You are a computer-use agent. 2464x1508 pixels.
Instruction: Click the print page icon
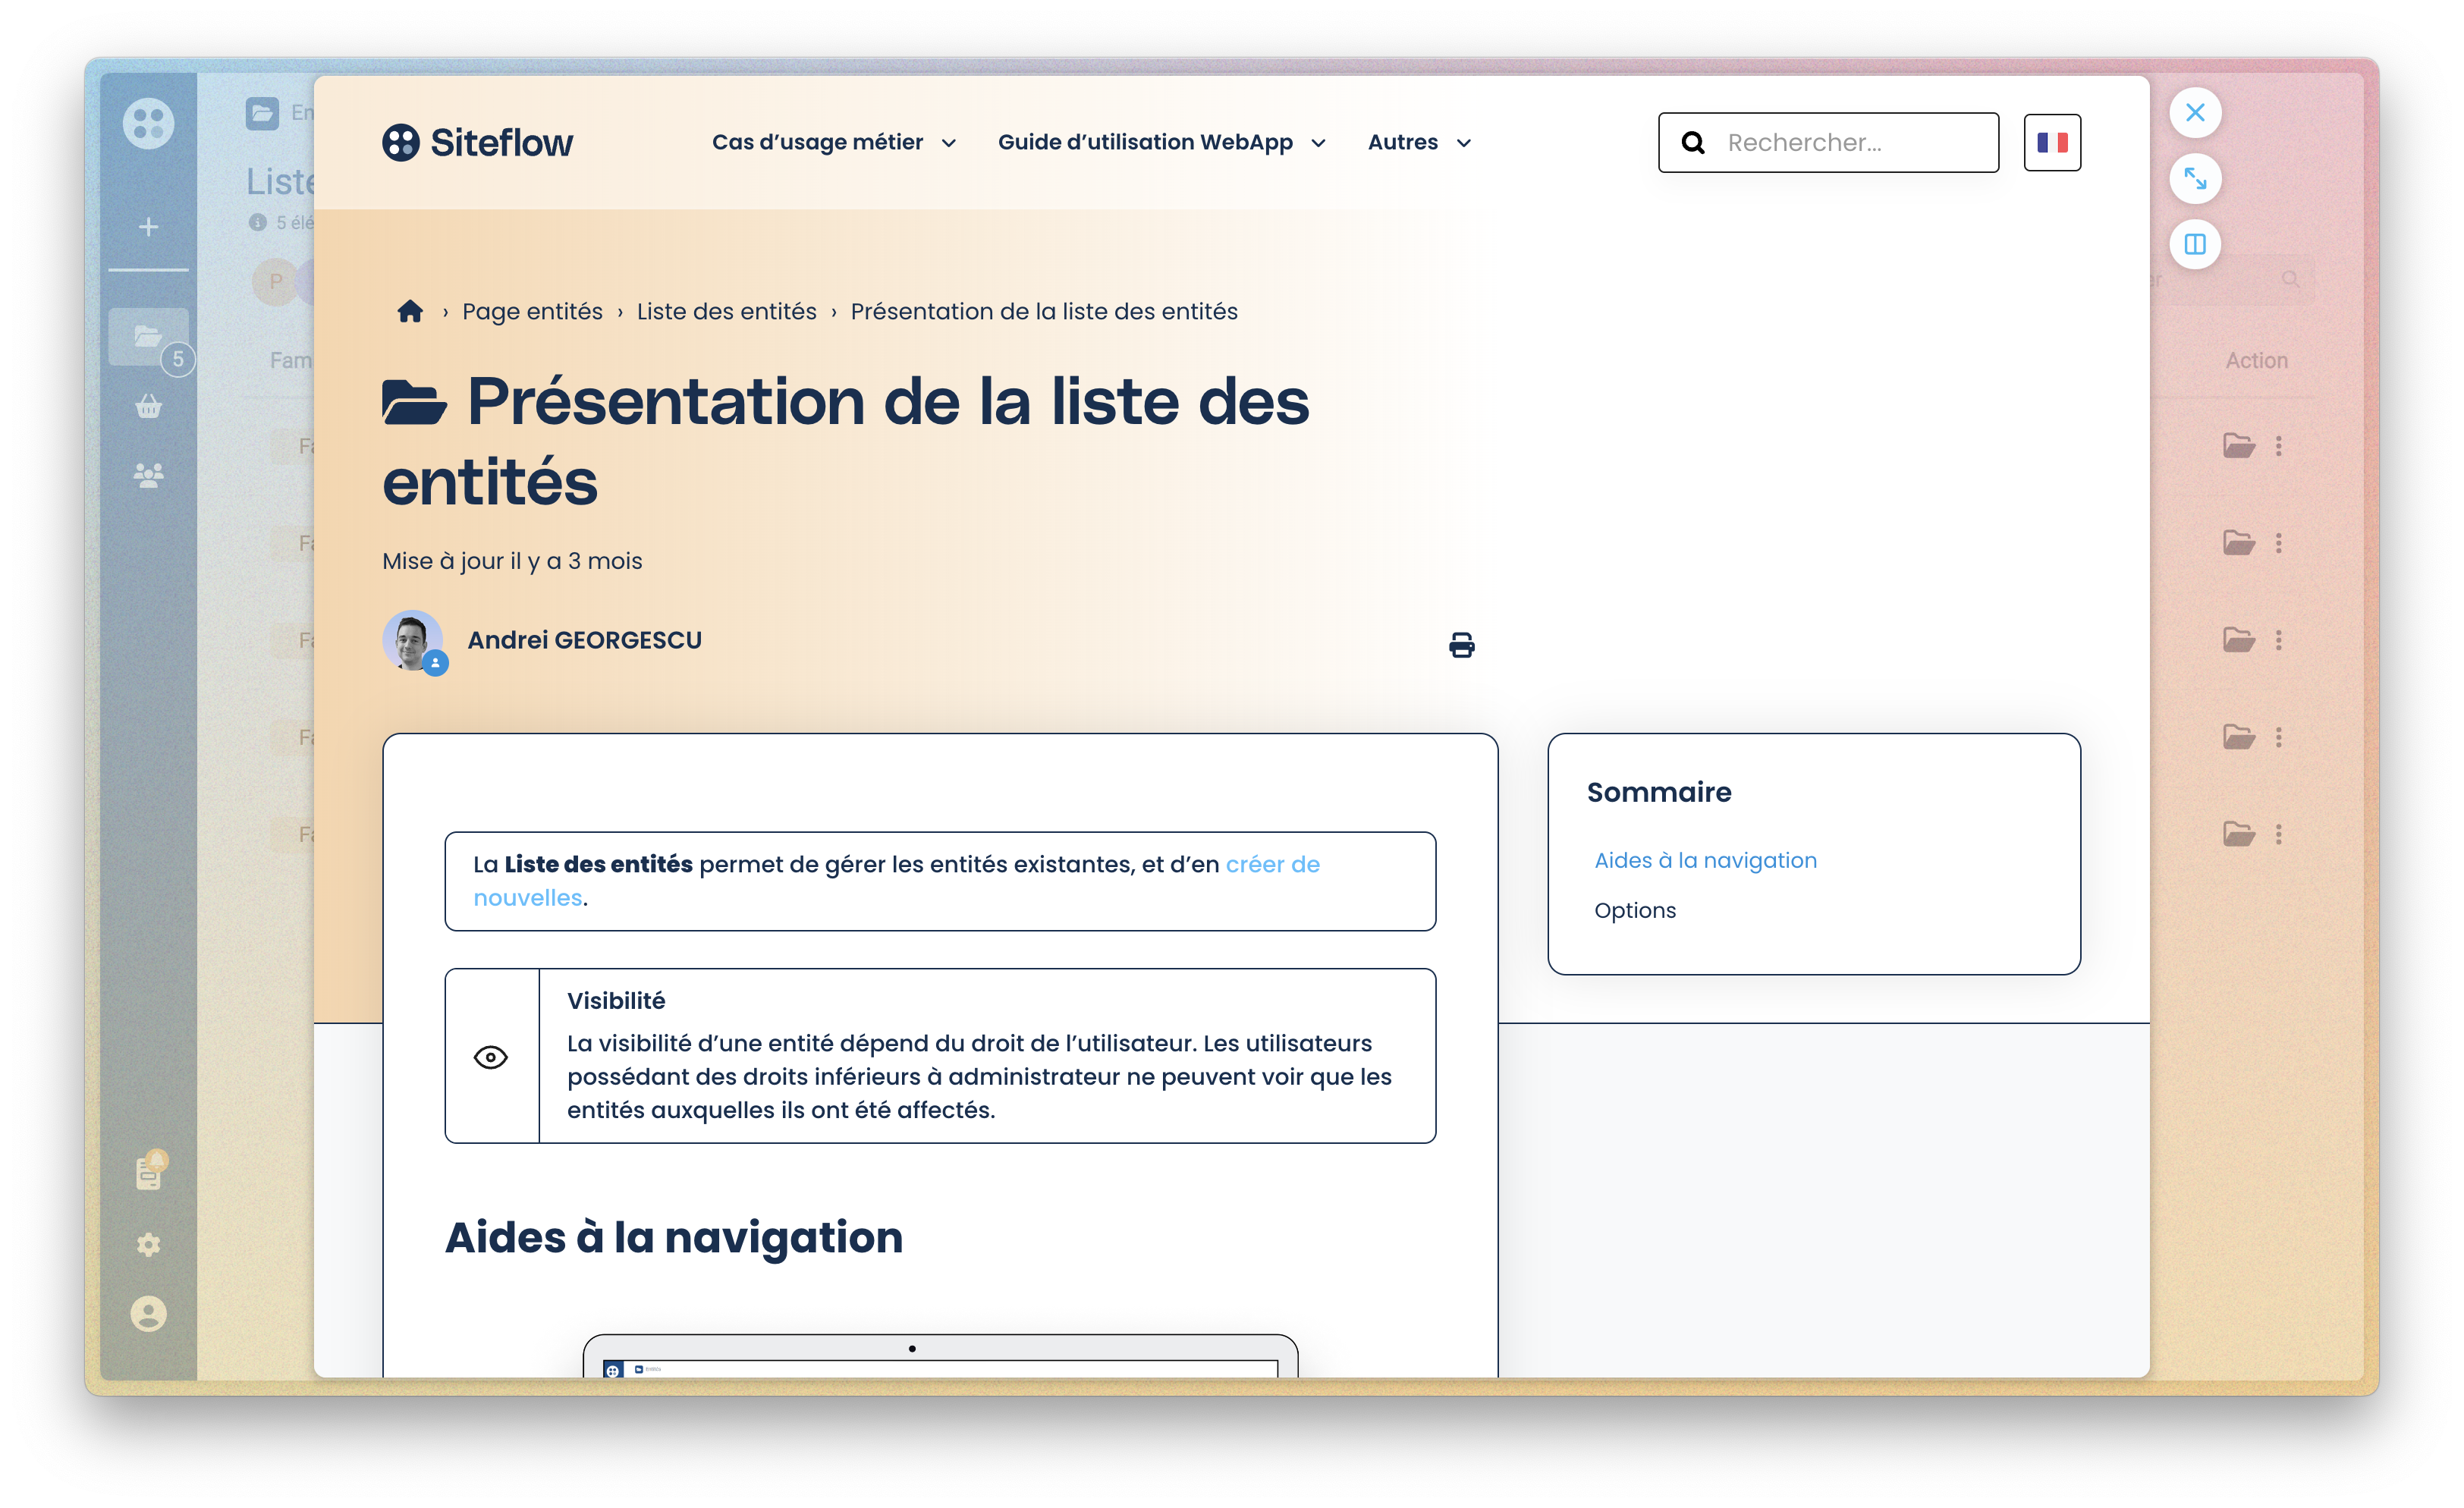(1461, 645)
